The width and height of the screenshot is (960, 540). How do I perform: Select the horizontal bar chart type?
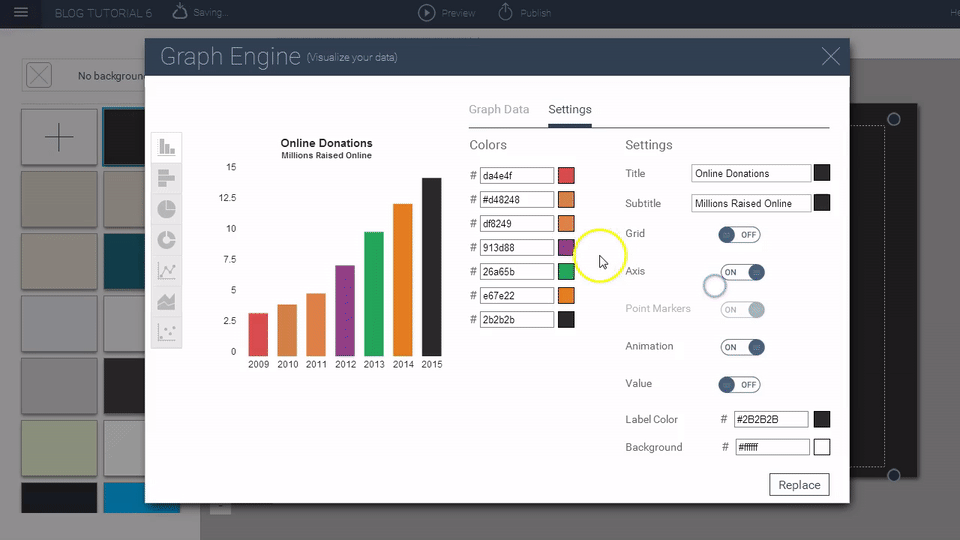(167, 178)
